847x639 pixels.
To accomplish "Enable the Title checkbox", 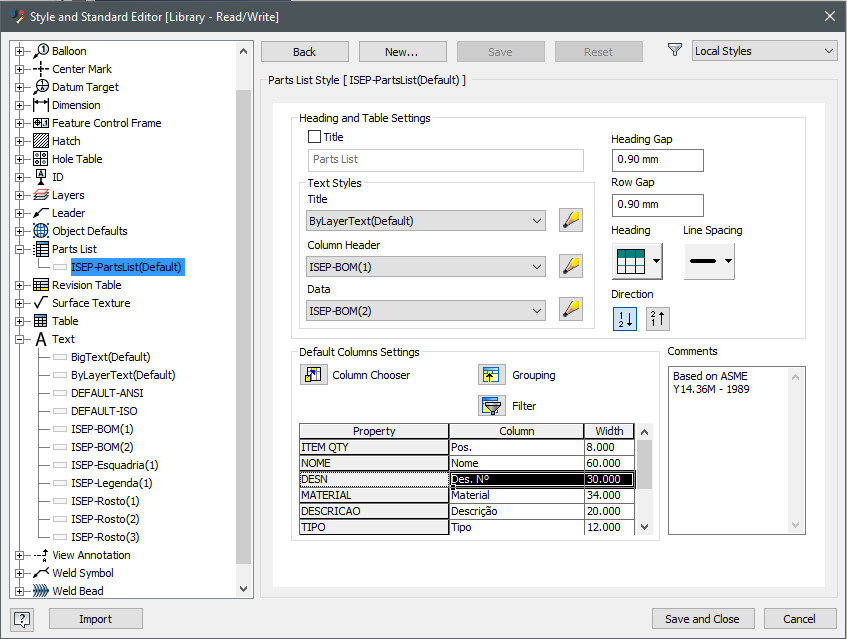I will coord(314,137).
